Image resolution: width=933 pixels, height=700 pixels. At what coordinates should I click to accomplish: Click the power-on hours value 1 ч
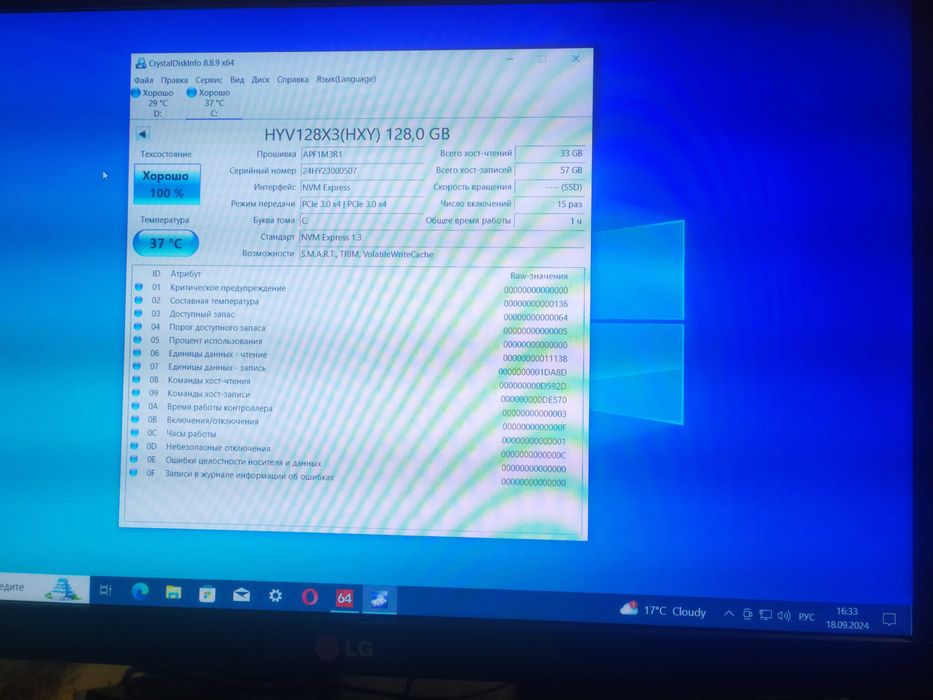pos(550,221)
